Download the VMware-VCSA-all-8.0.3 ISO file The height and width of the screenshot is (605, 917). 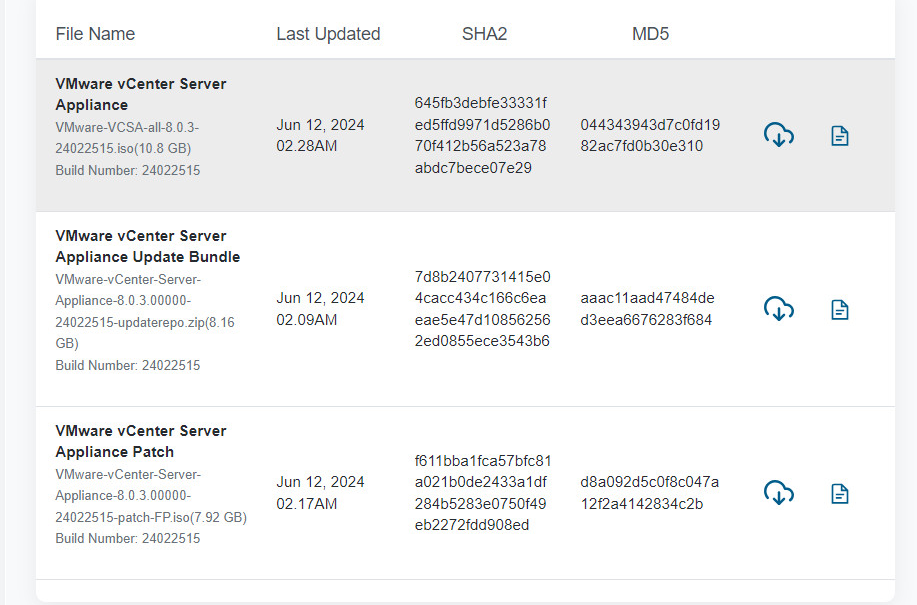tap(778, 135)
